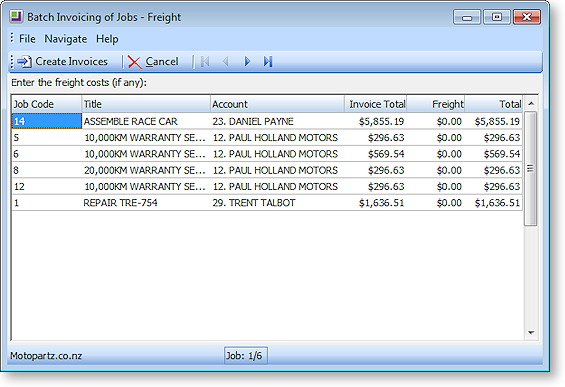Click the red X Cancel icon
Image resolution: width=565 pixels, height=387 pixels.
[x=135, y=62]
